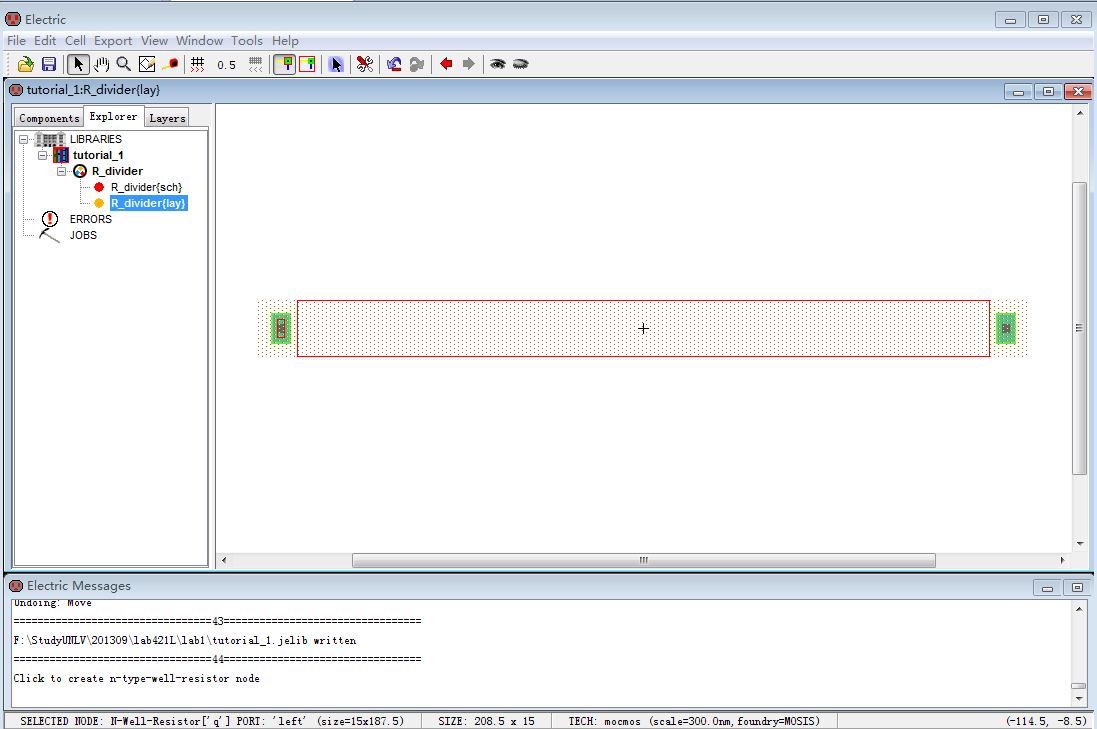Click the open eye expand icon
Screen dimensions: 1097x729
[x=497, y=64]
